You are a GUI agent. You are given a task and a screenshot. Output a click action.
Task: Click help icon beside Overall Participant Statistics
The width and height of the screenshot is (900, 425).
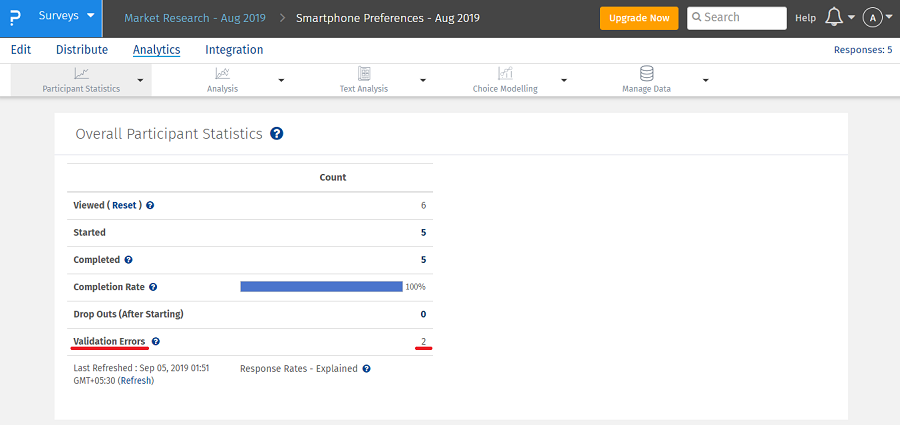[277, 133]
